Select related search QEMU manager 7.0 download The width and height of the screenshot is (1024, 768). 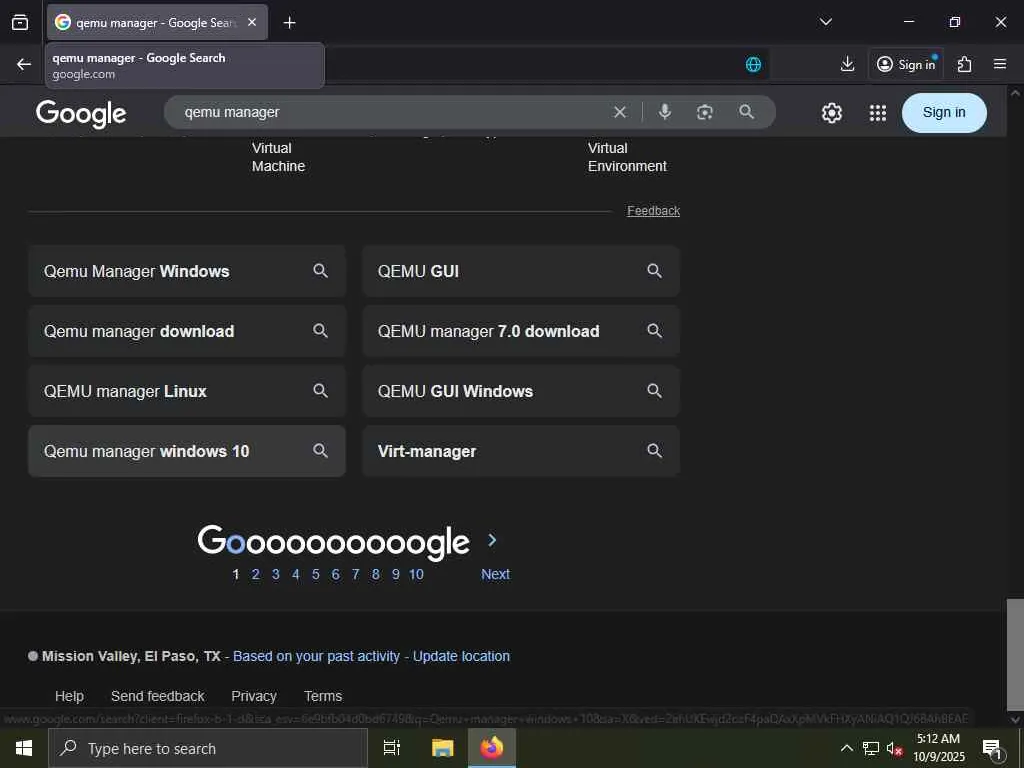click(x=520, y=331)
